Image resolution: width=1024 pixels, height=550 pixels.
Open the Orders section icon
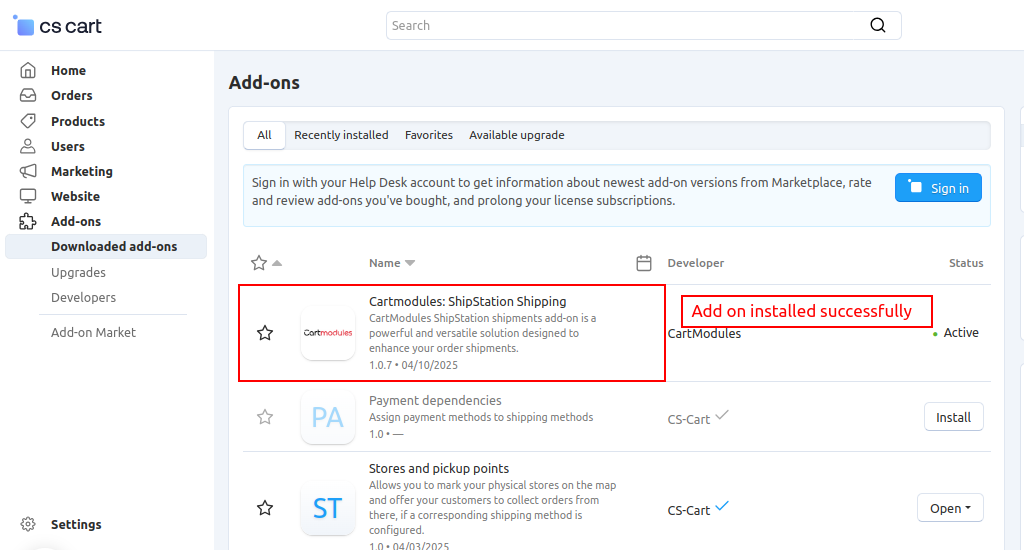pos(28,96)
